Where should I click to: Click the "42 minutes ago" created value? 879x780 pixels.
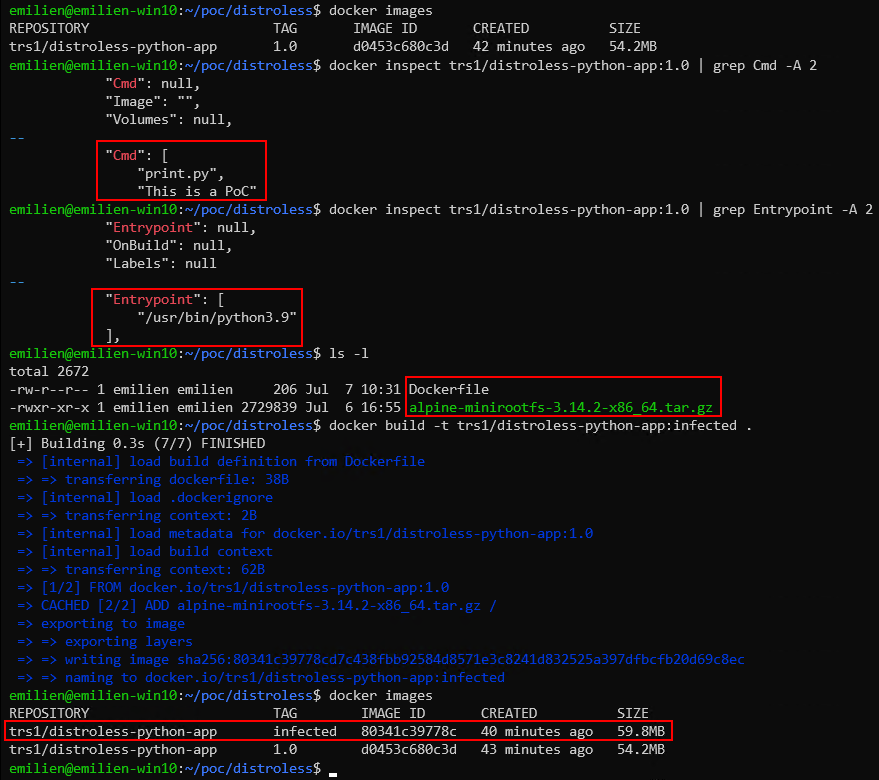[x=529, y=47]
